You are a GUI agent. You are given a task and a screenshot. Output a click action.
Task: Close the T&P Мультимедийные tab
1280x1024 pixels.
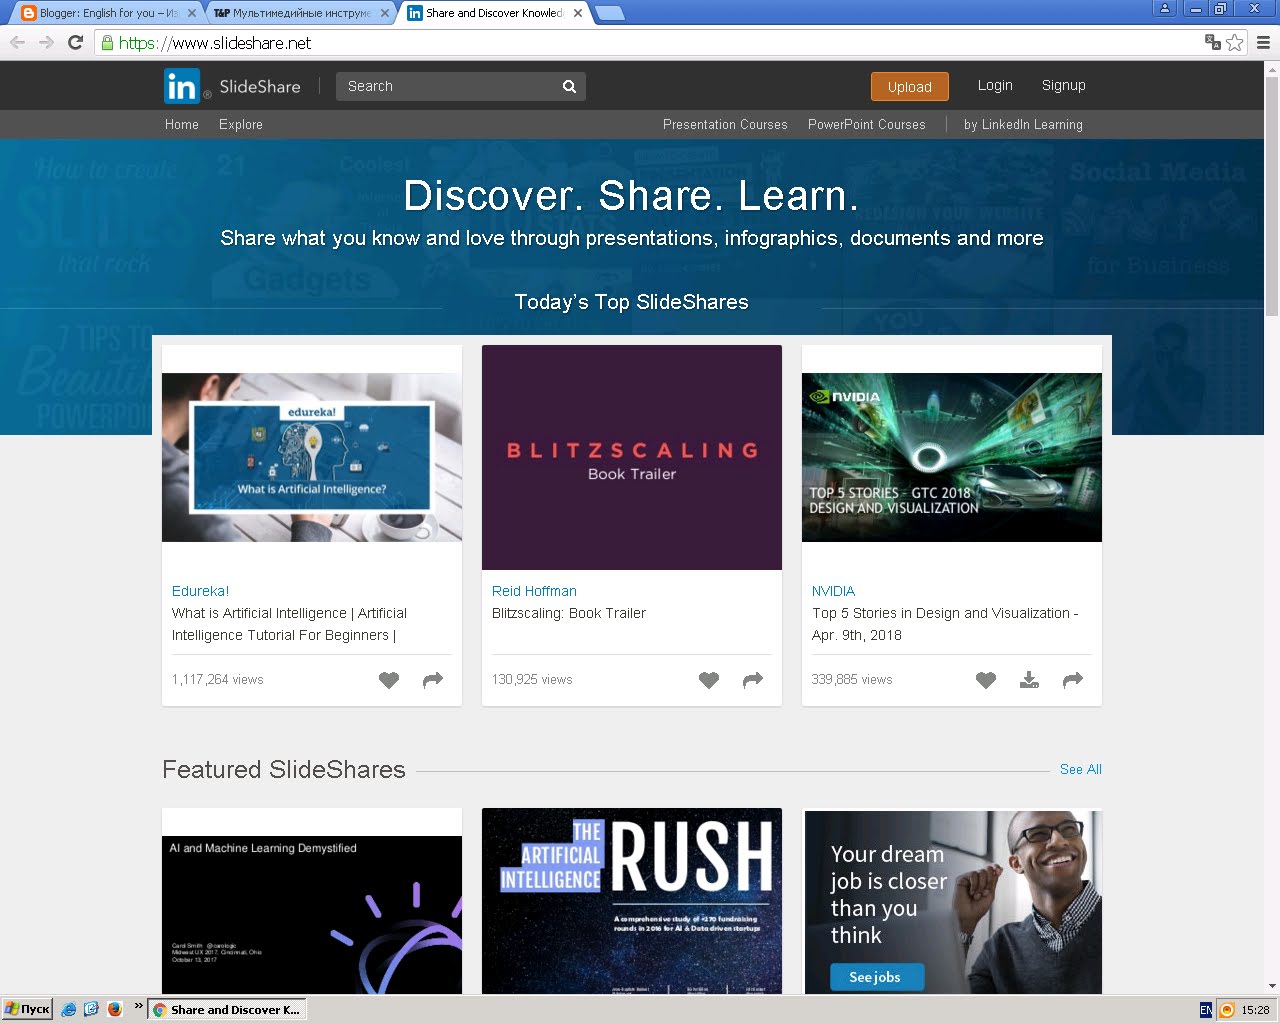point(385,13)
